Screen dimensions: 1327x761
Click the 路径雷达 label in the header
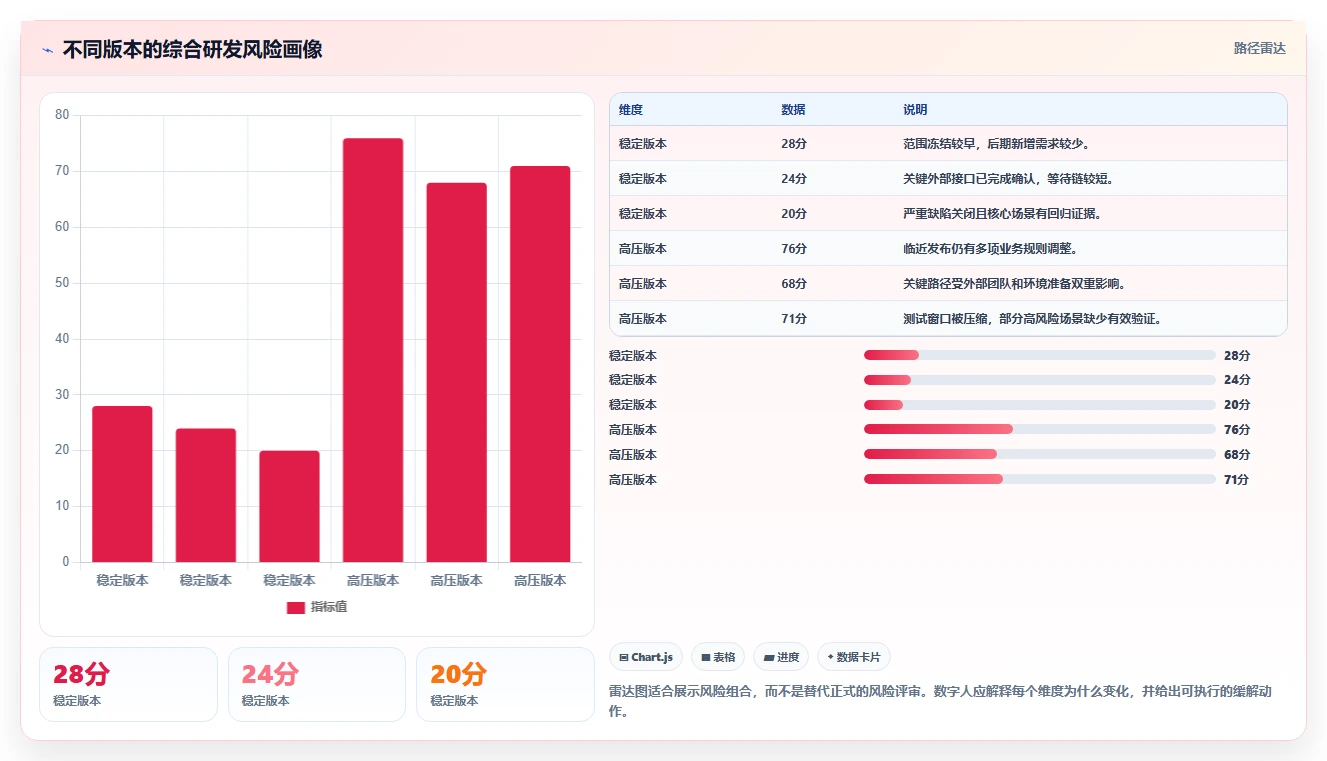[1260, 48]
